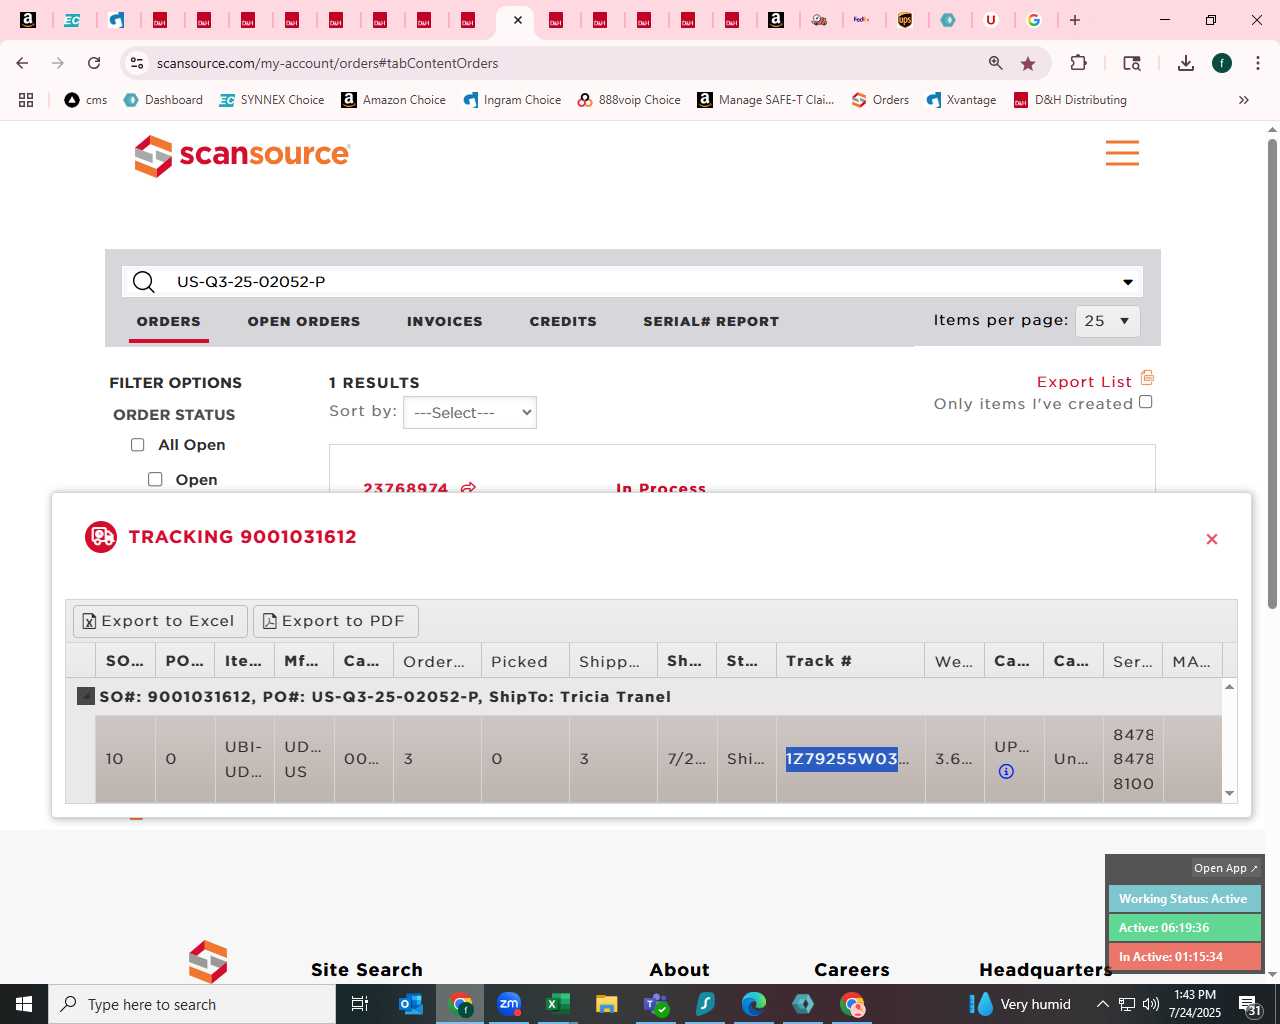Open Items per page dropdown
The image size is (1280, 1024).
coord(1107,321)
